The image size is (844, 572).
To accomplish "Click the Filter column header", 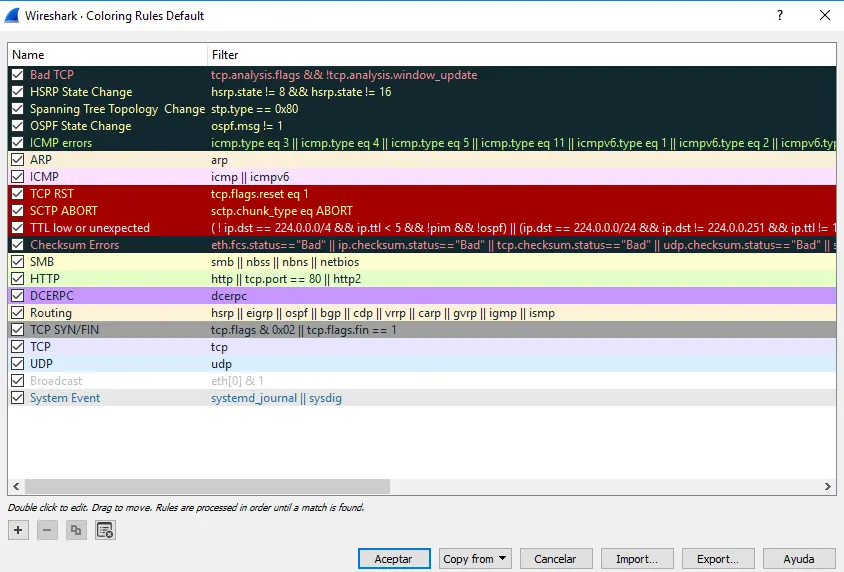I will pos(522,55).
